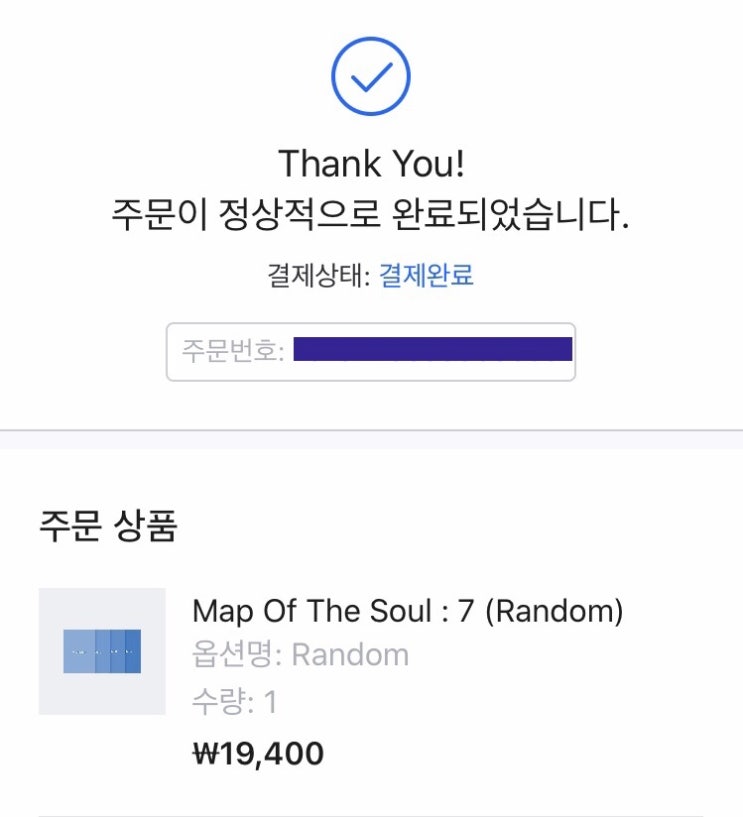
Task: Click the "결제상태" label
Action: [317, 276]
